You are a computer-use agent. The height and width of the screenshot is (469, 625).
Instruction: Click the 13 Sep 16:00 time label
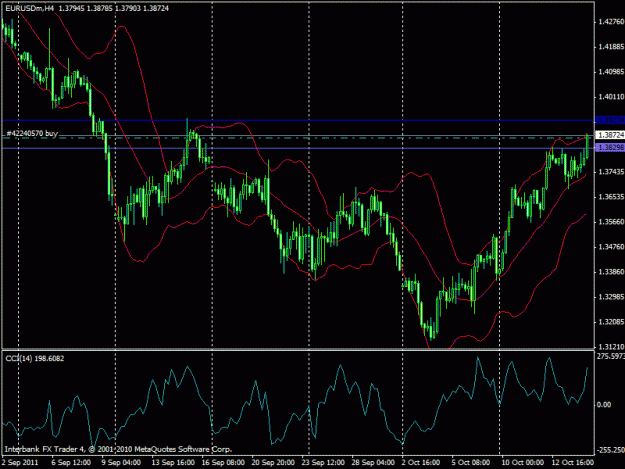[173, 462]
